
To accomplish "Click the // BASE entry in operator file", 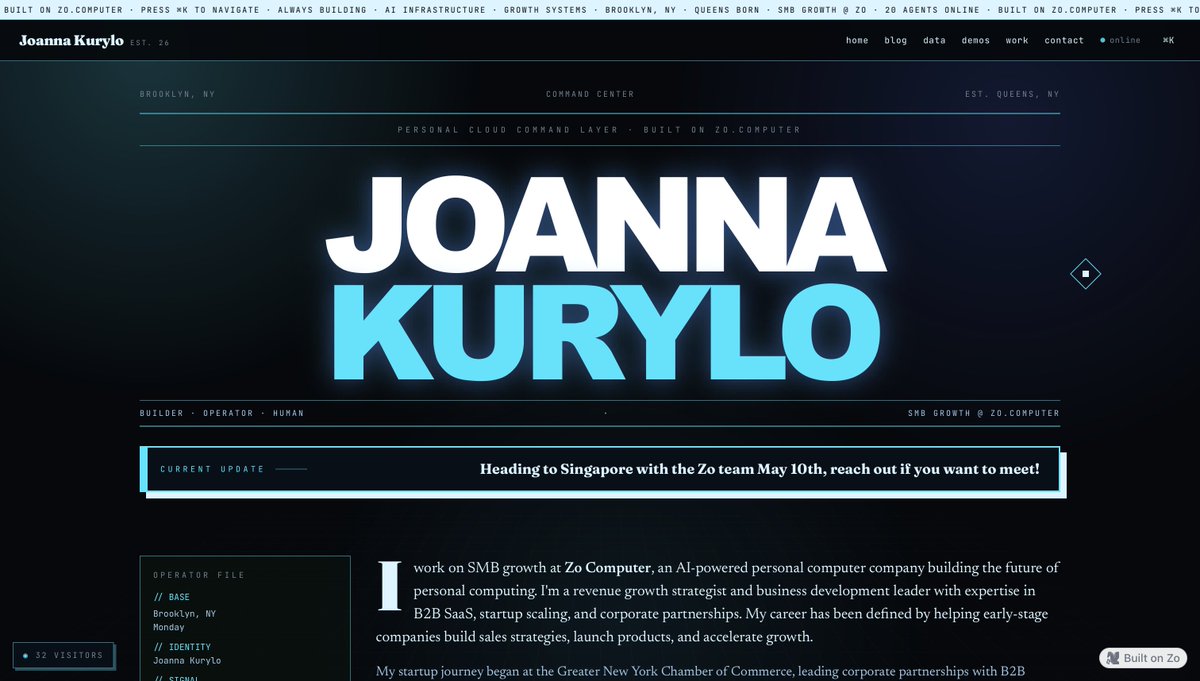I will point(171,597).
